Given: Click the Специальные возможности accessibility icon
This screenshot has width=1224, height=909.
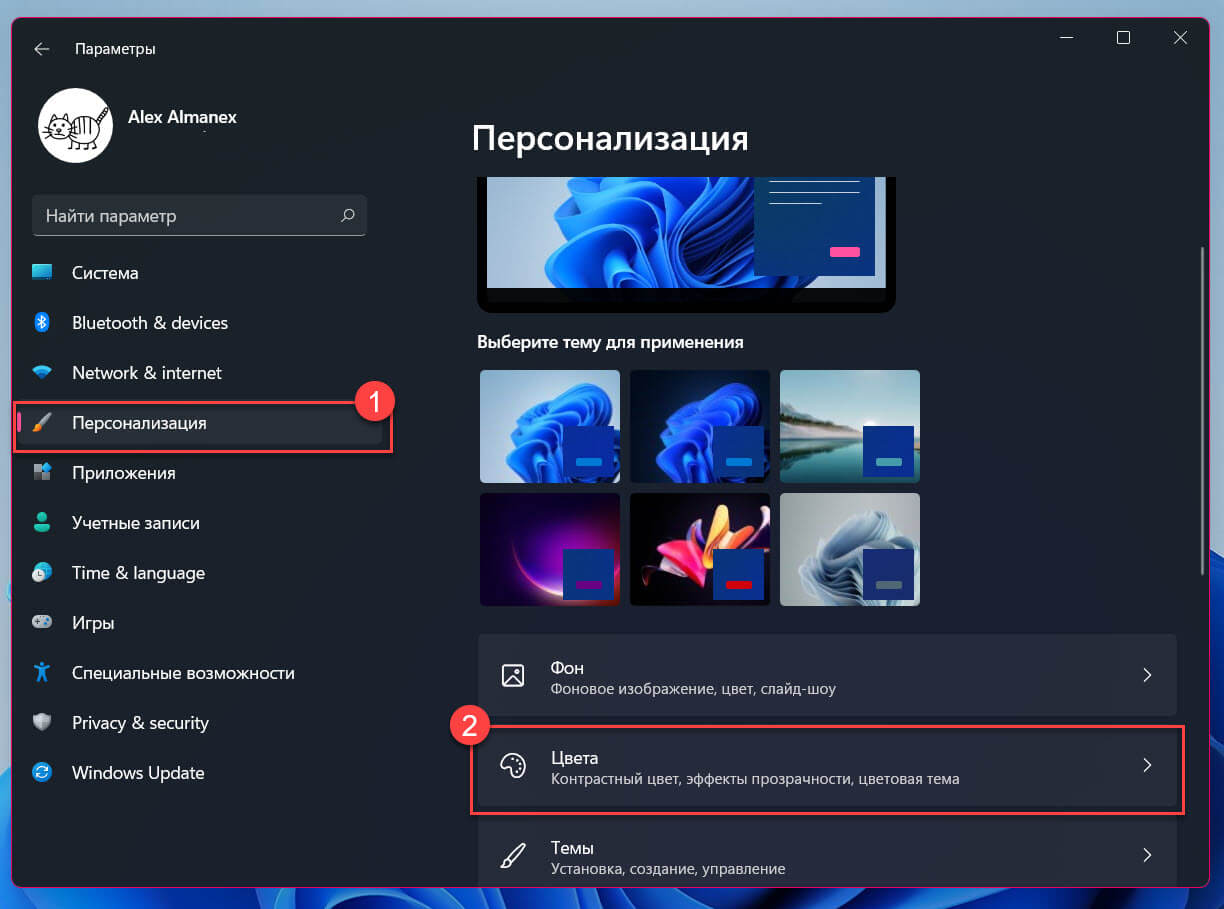Looking at the screenshot, I should (42, 673).
